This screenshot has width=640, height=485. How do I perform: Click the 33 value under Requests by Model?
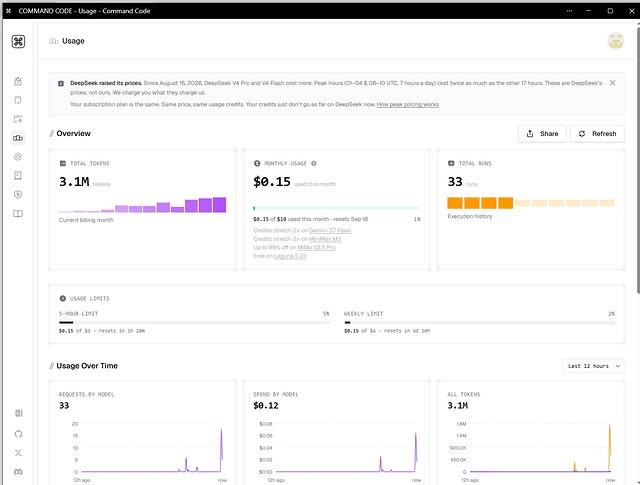(64, 405)
